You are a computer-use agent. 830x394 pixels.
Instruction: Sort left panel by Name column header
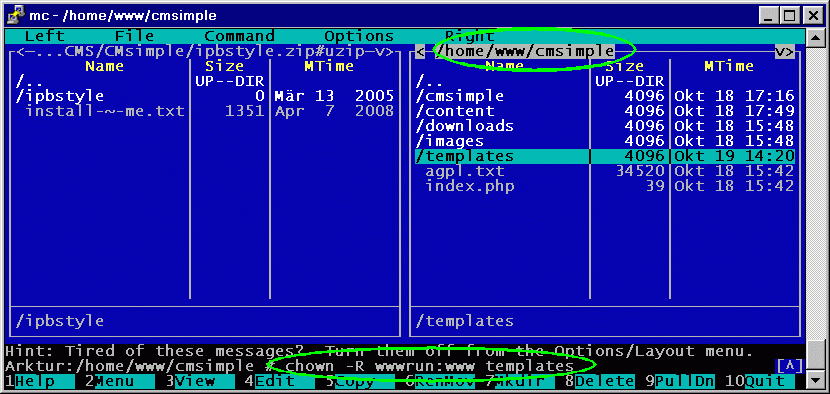coord(104,66)
